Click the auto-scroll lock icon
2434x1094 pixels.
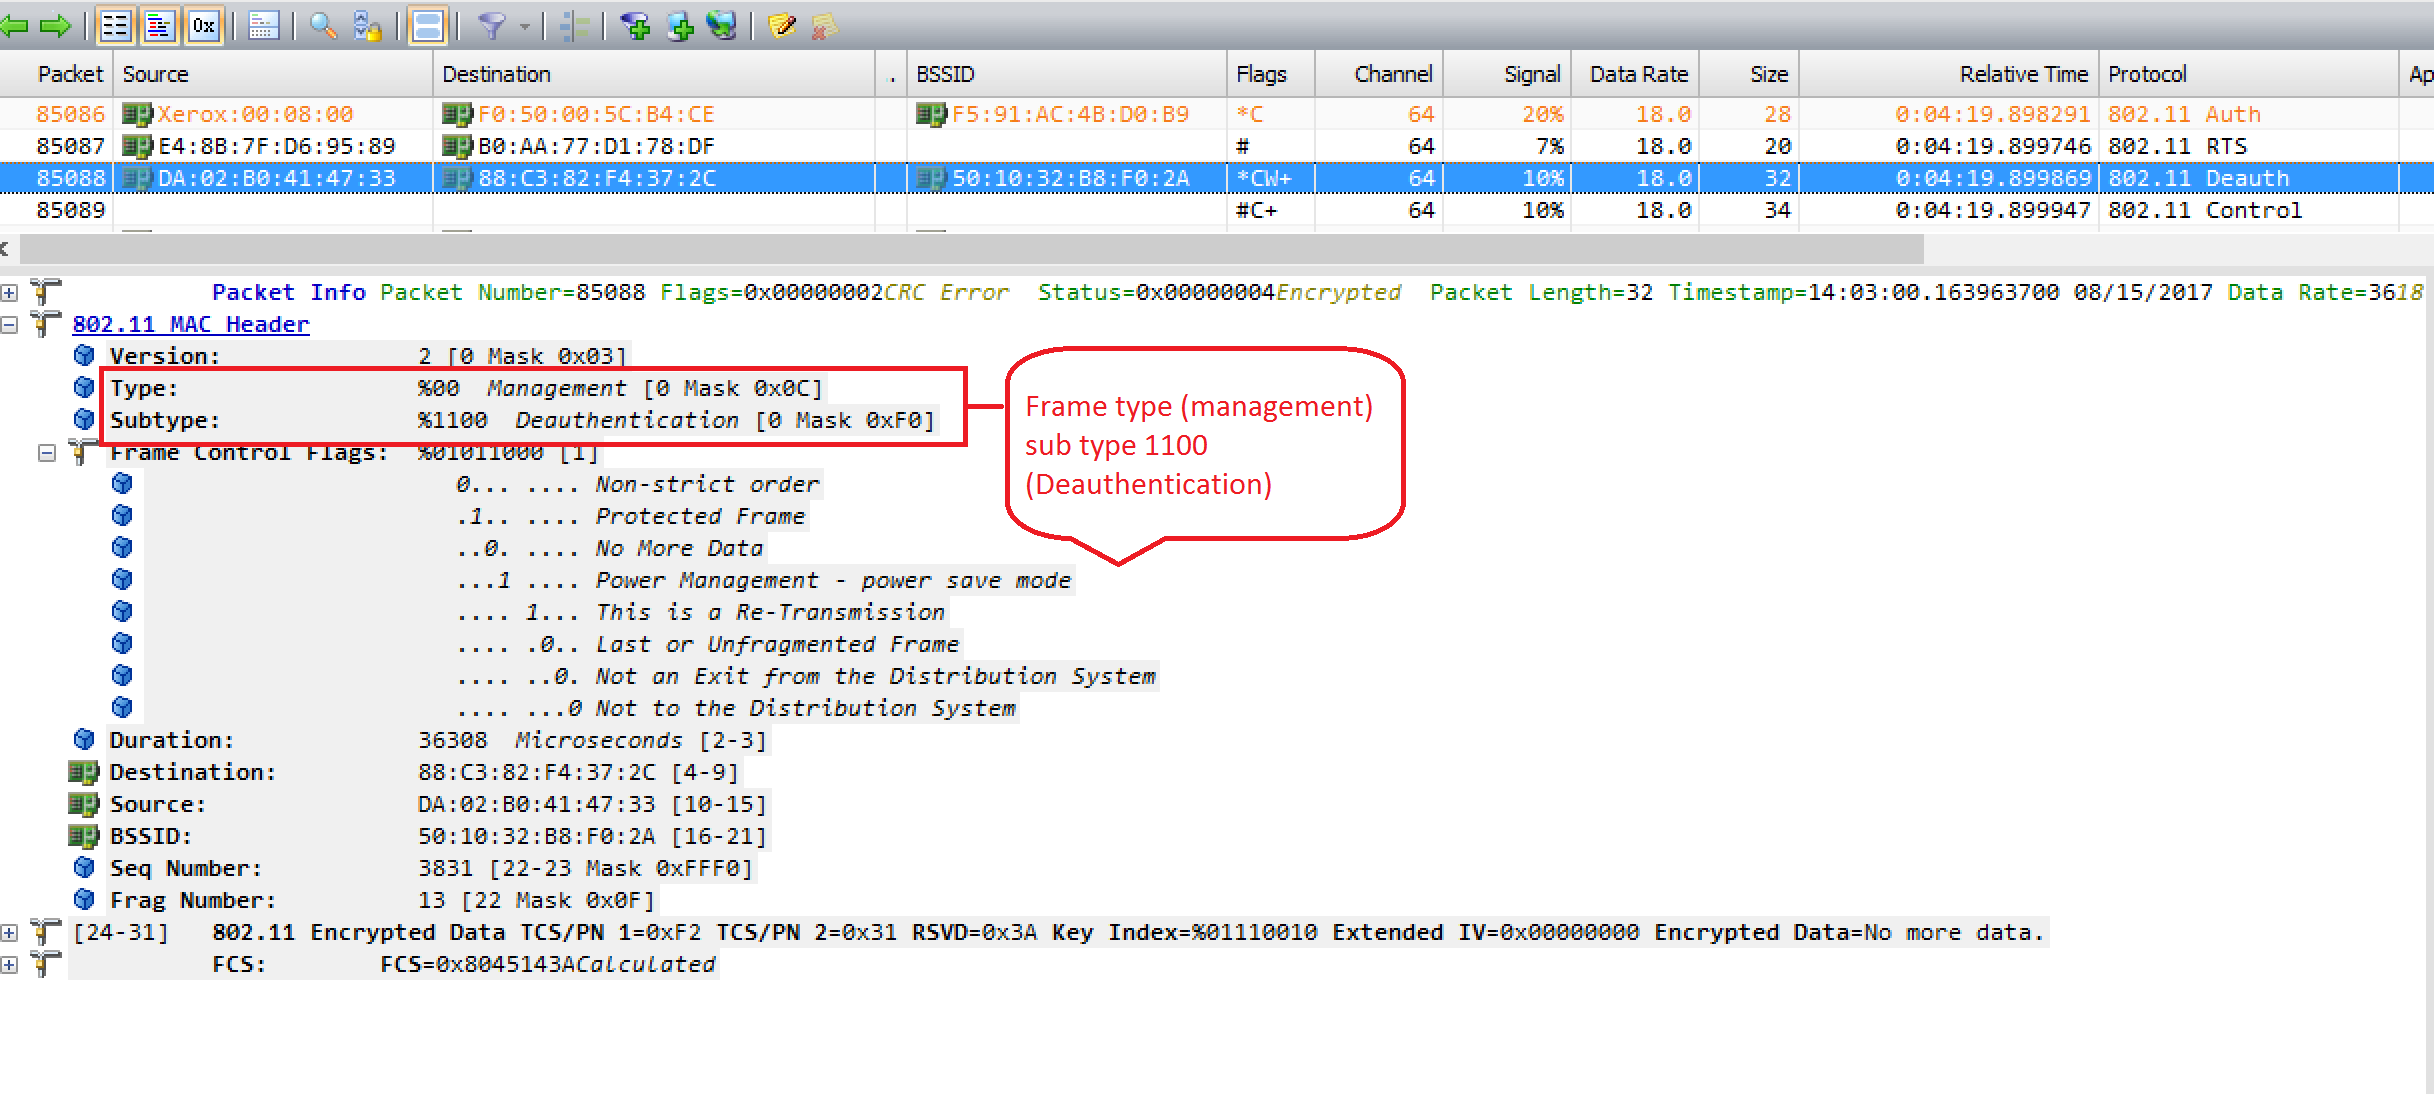click(367, 26)
